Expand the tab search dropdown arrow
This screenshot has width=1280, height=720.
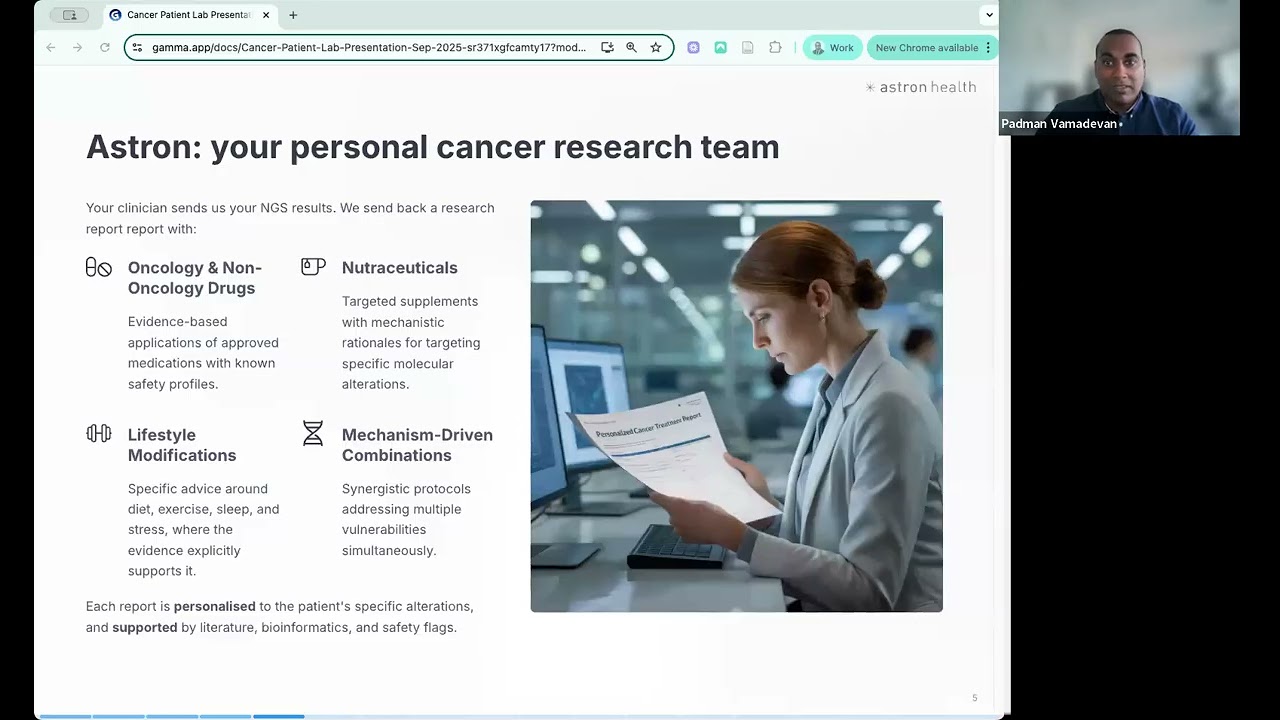pos(989,14)
